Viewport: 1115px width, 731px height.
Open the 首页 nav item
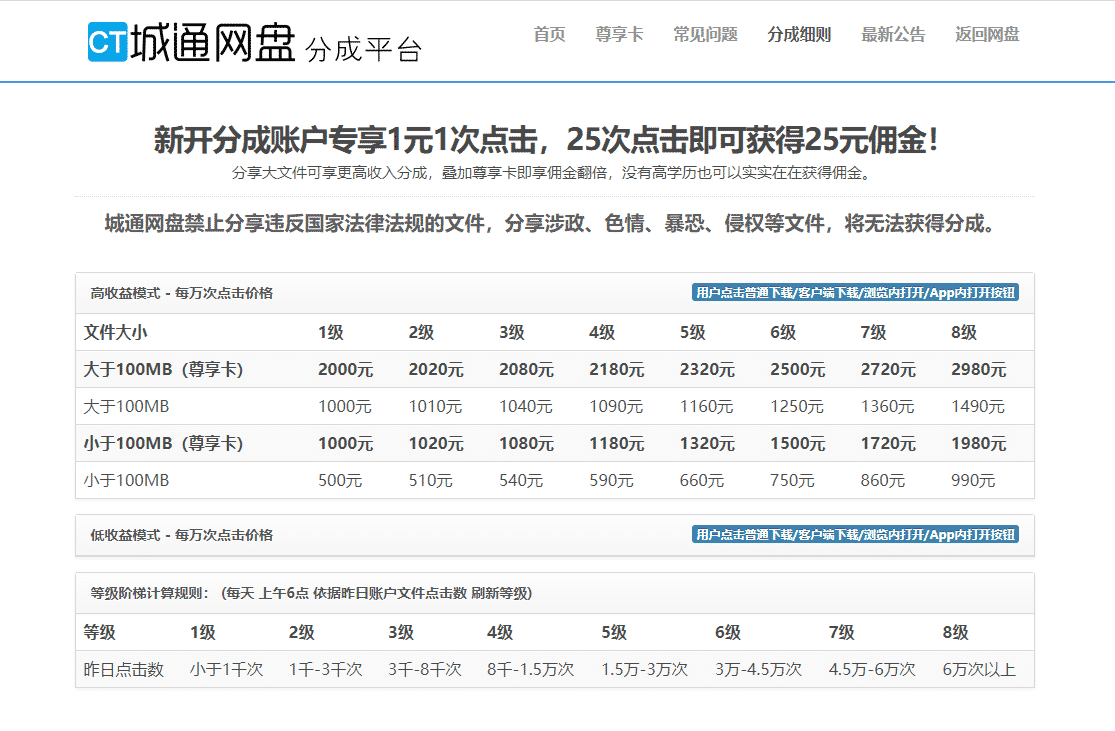point(550,34)
